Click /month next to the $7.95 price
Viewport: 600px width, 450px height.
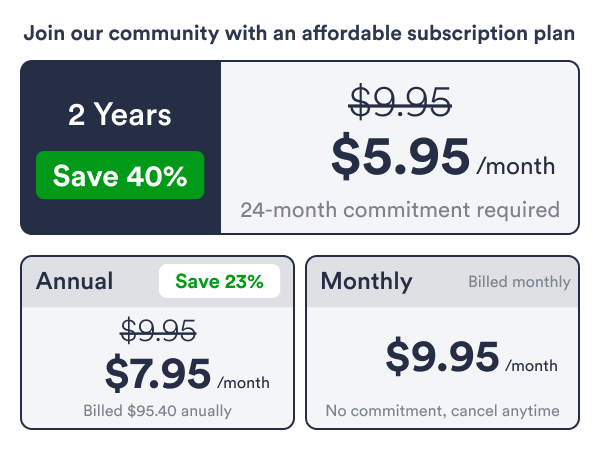coord(243,382)
